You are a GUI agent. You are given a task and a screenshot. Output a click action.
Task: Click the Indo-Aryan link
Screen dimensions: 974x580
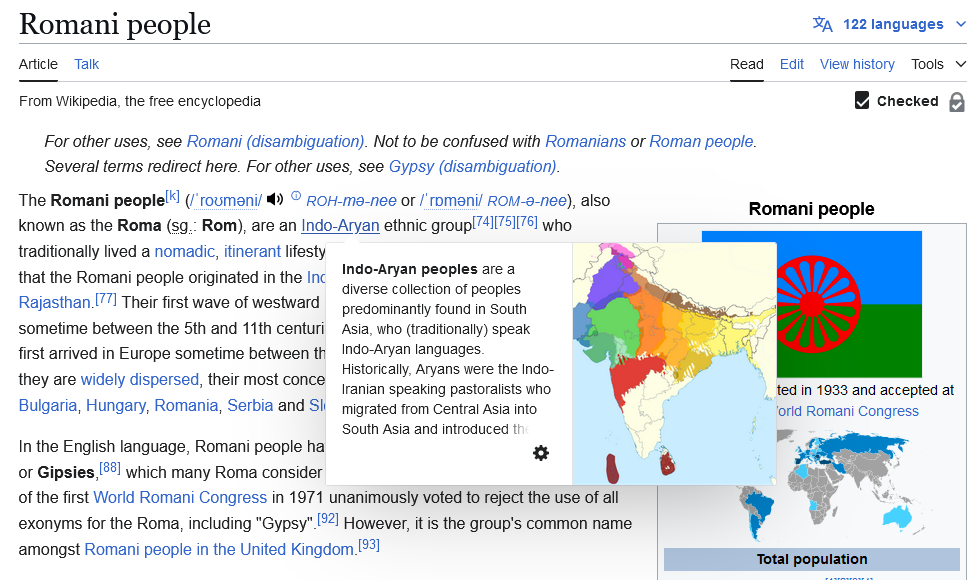tap(340, 225)
